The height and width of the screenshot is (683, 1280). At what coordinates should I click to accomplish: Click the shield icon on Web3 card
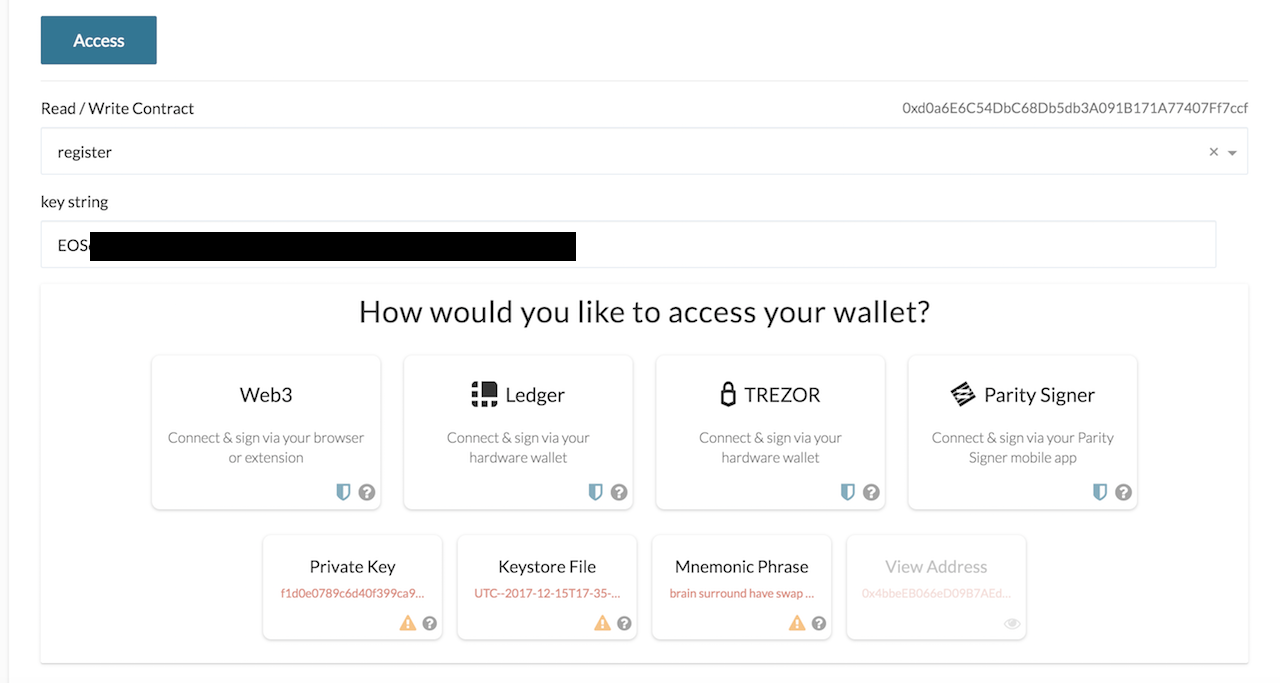point(344,492)
